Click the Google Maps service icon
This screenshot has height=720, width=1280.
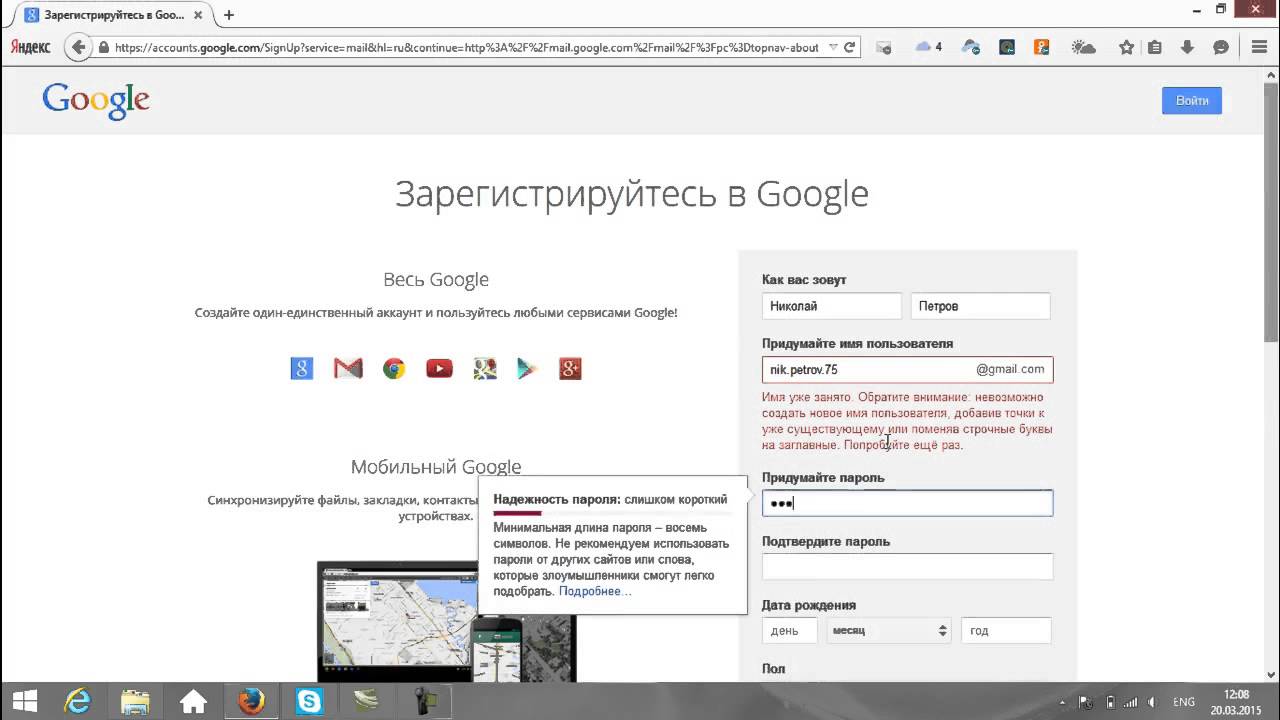coord(485,369)
